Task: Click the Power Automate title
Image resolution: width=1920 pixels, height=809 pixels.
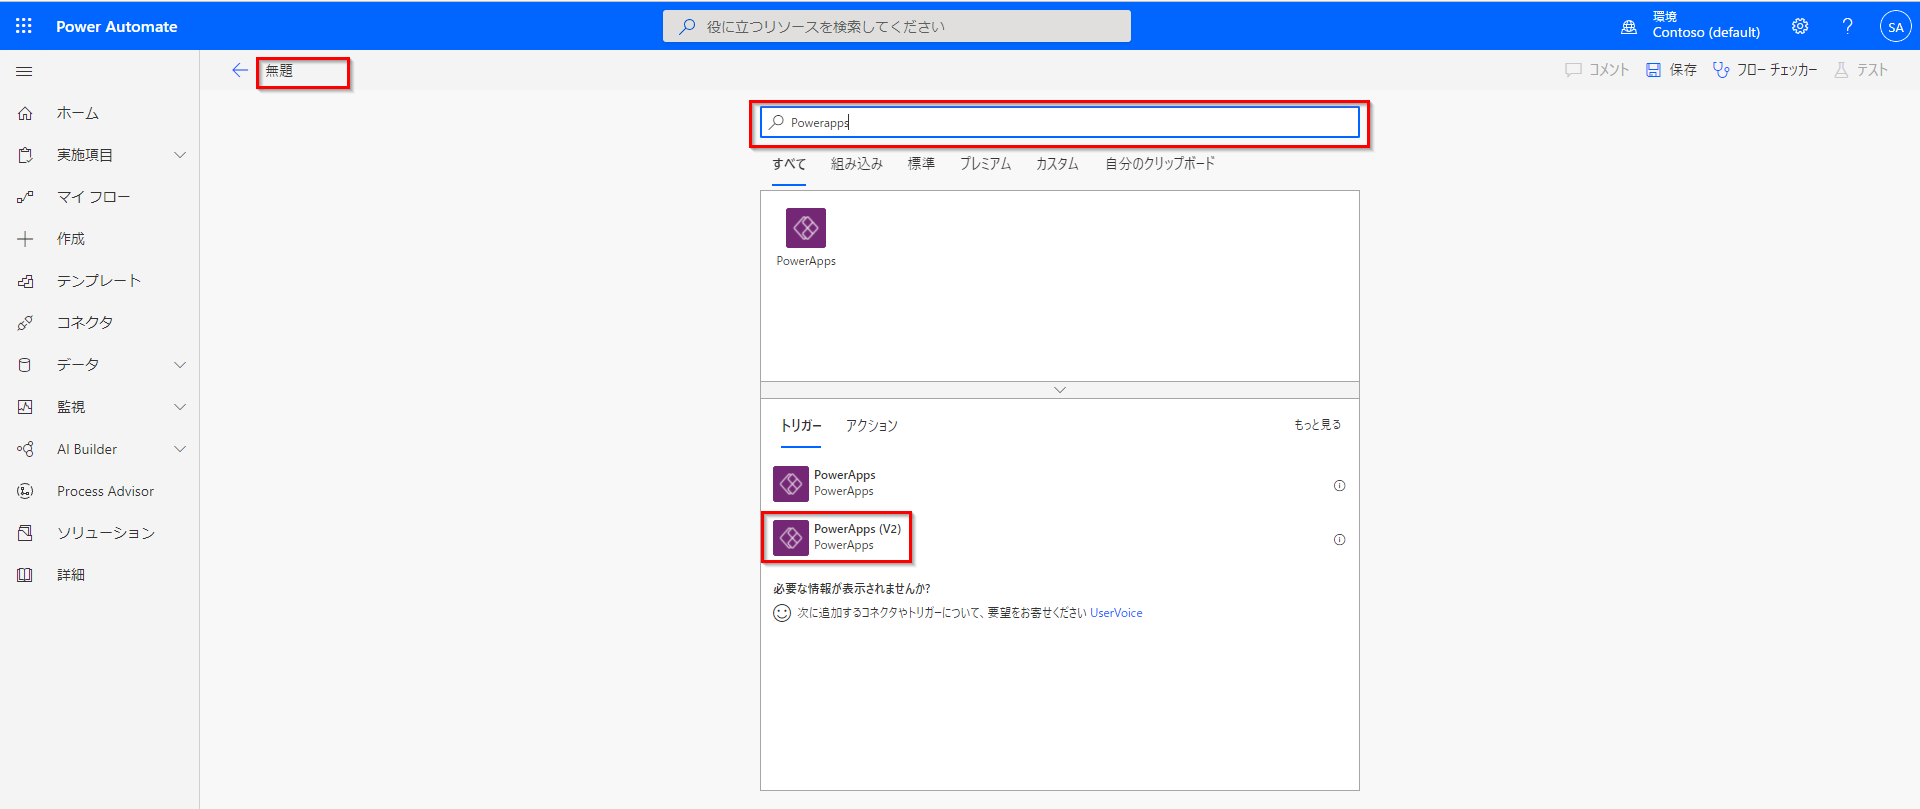Action: (116, 27)
